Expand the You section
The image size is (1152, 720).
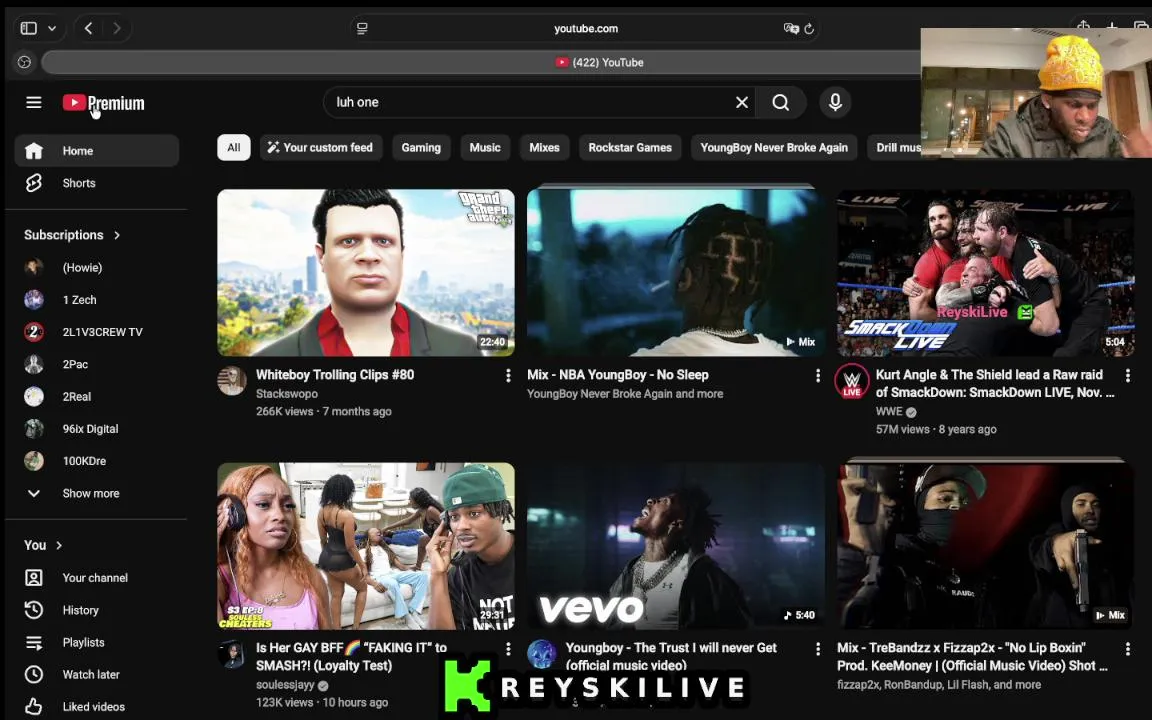43,545
